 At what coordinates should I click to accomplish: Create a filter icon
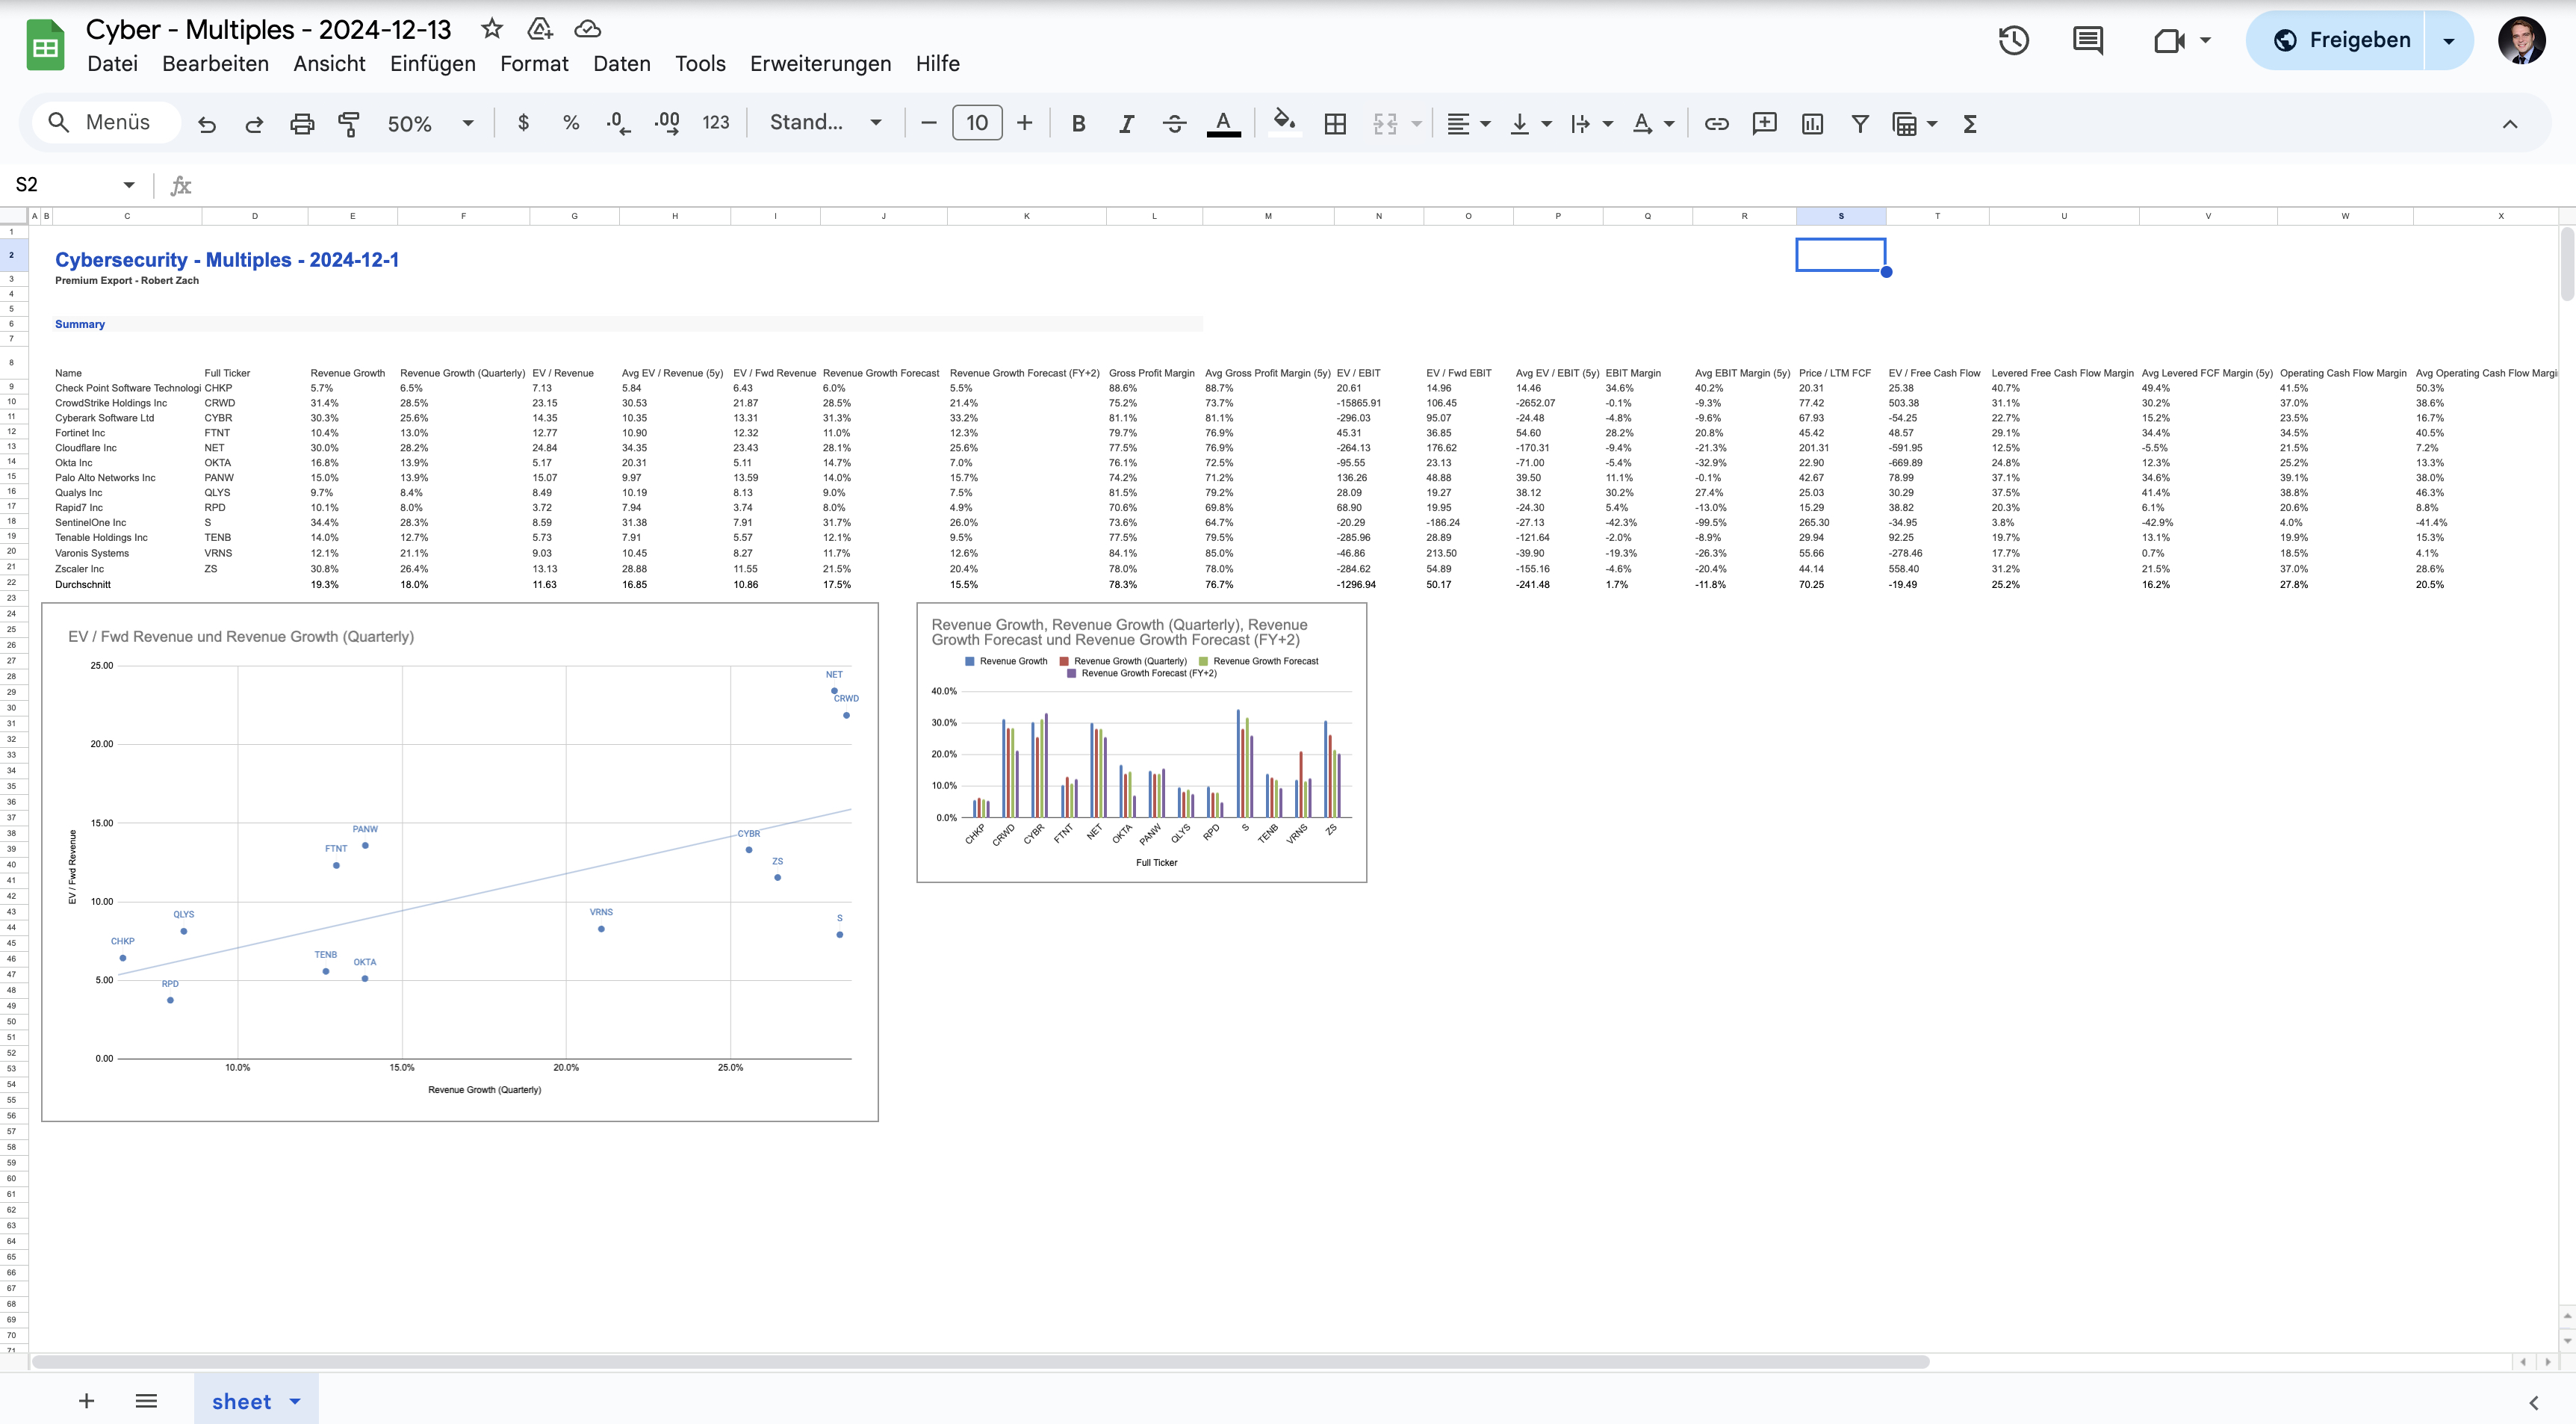pyautogui.click(x=1860, y=124)
